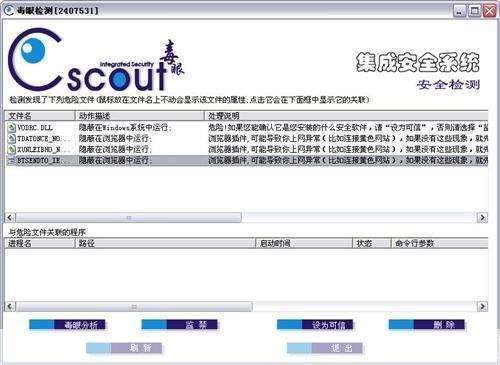The image size is (500, 365).
Task: Click the 刷新 button
Action: click(x=124, y=348)
